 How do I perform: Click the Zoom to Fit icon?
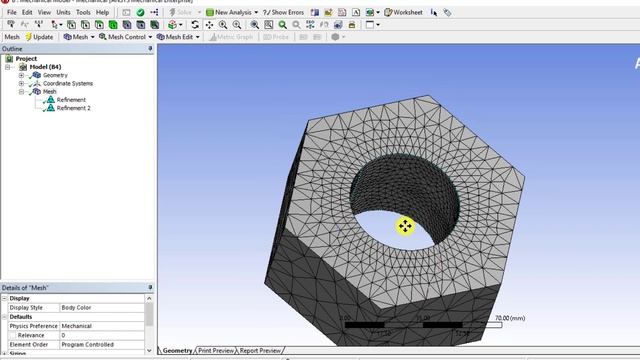255,25
